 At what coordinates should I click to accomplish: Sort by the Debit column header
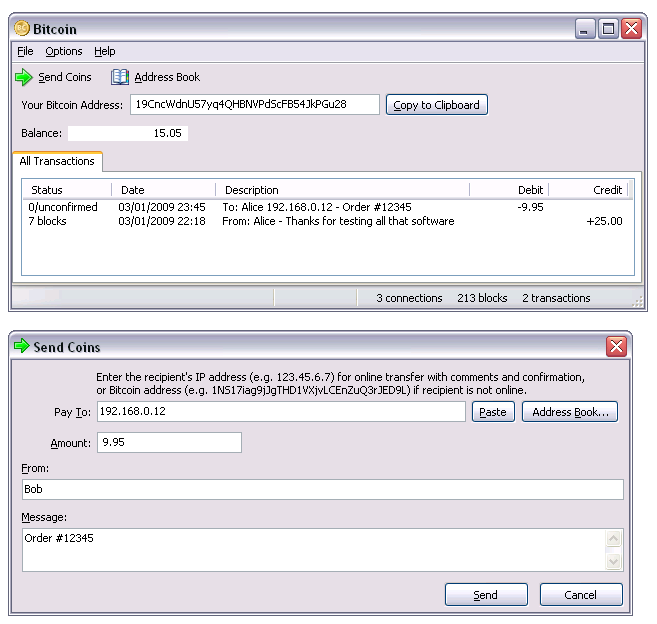point(509,190)
